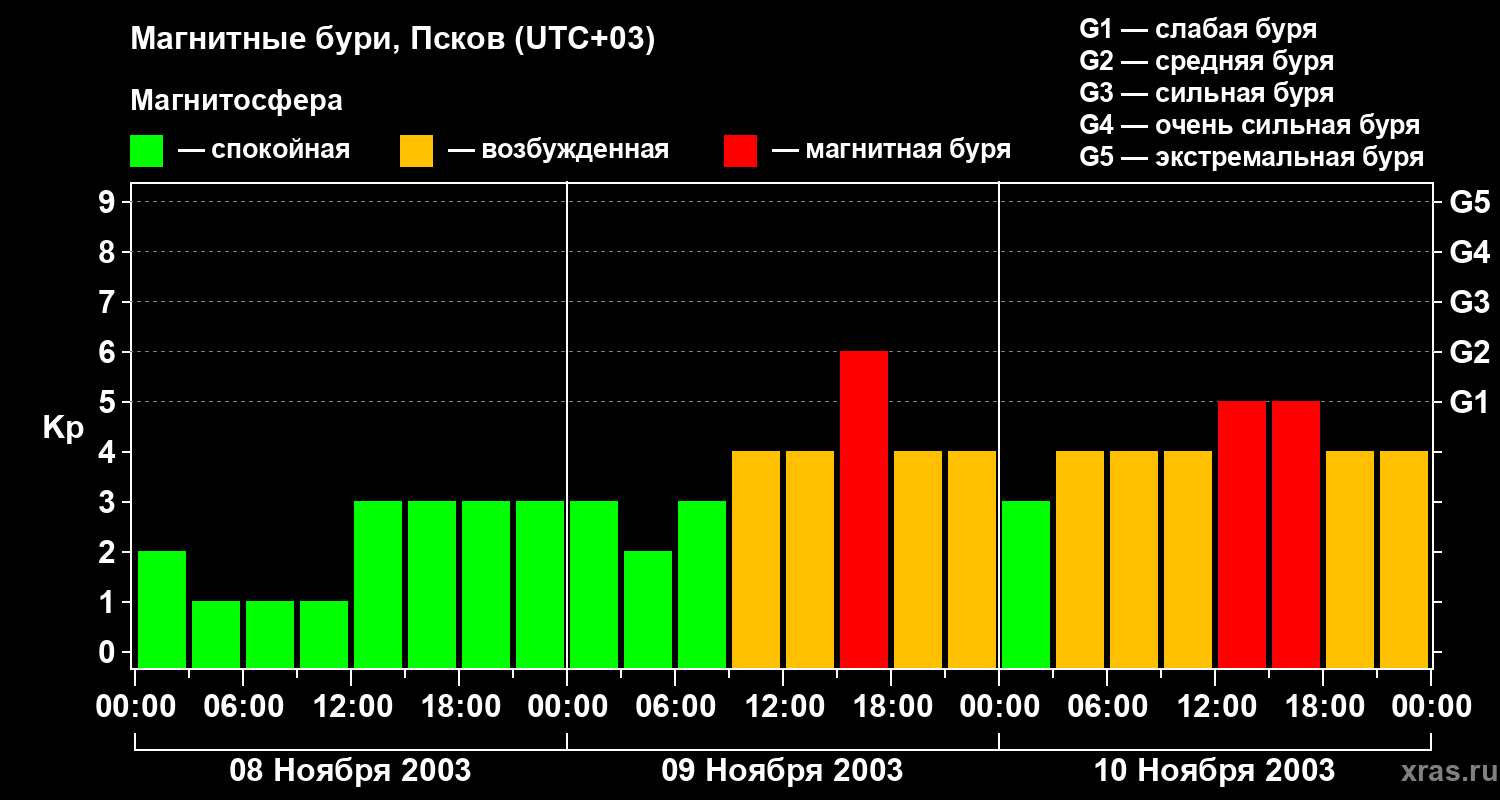Screen dimensions: 1500x800
Task: Click the last orange bar on 09 November
Action: (972, 559)
